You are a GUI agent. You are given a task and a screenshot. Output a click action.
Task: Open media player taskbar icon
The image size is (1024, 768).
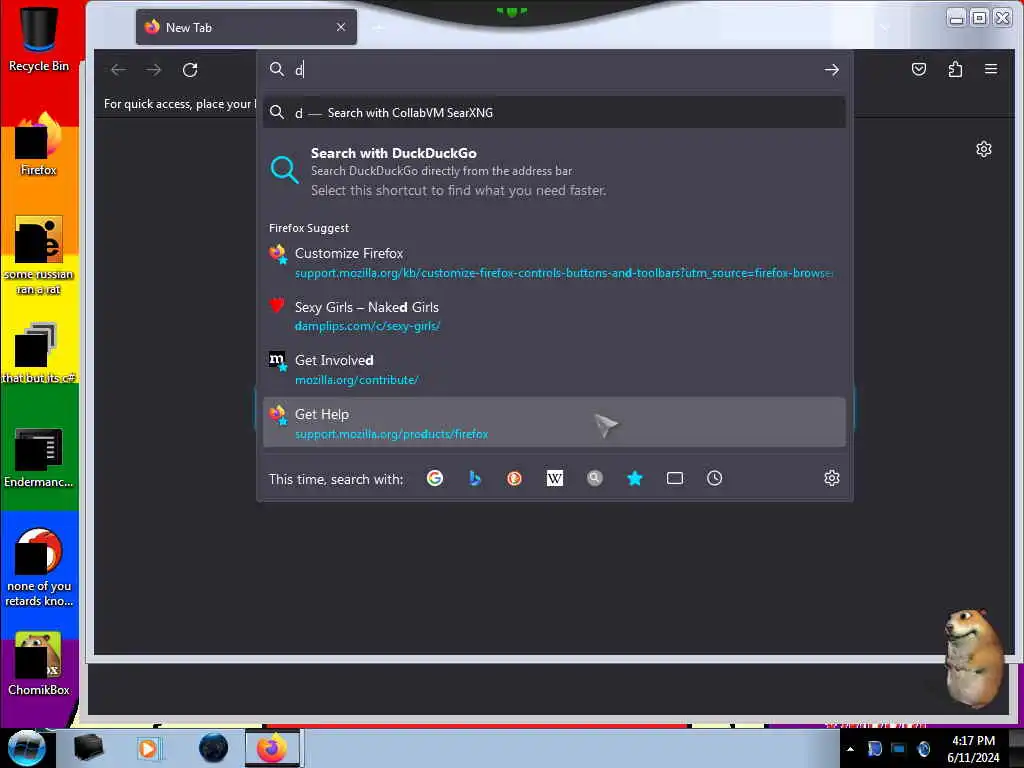click(x=148, y=748)
